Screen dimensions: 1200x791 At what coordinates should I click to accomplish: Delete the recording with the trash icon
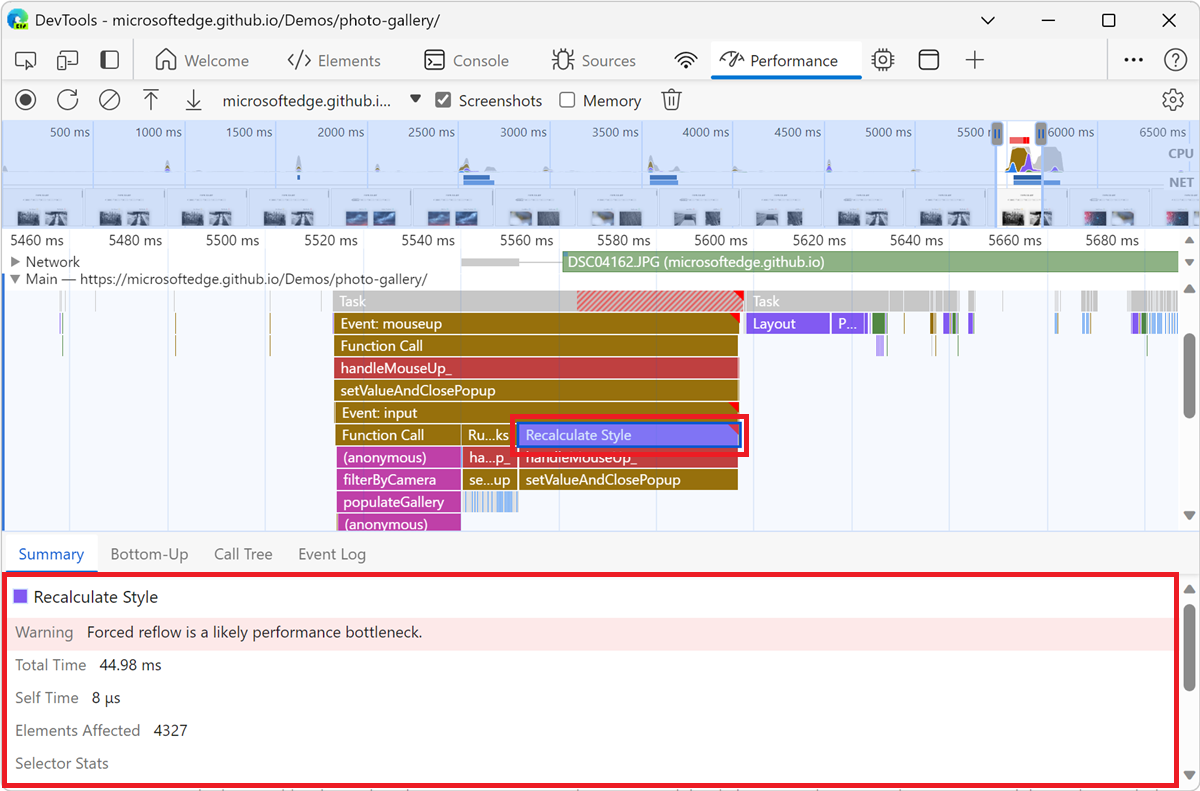[670, 99]
